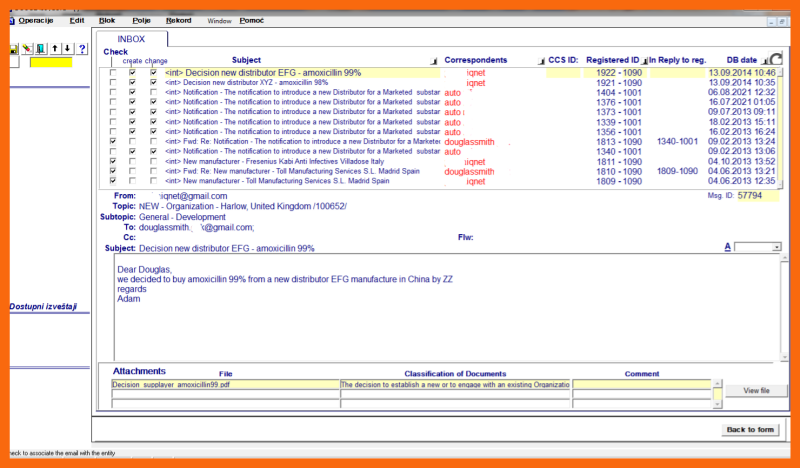The width and height of the screenshot is (800, 468).
Task: Untick the create checkbox for row 1921 - 1090
Action: [133, 83]
